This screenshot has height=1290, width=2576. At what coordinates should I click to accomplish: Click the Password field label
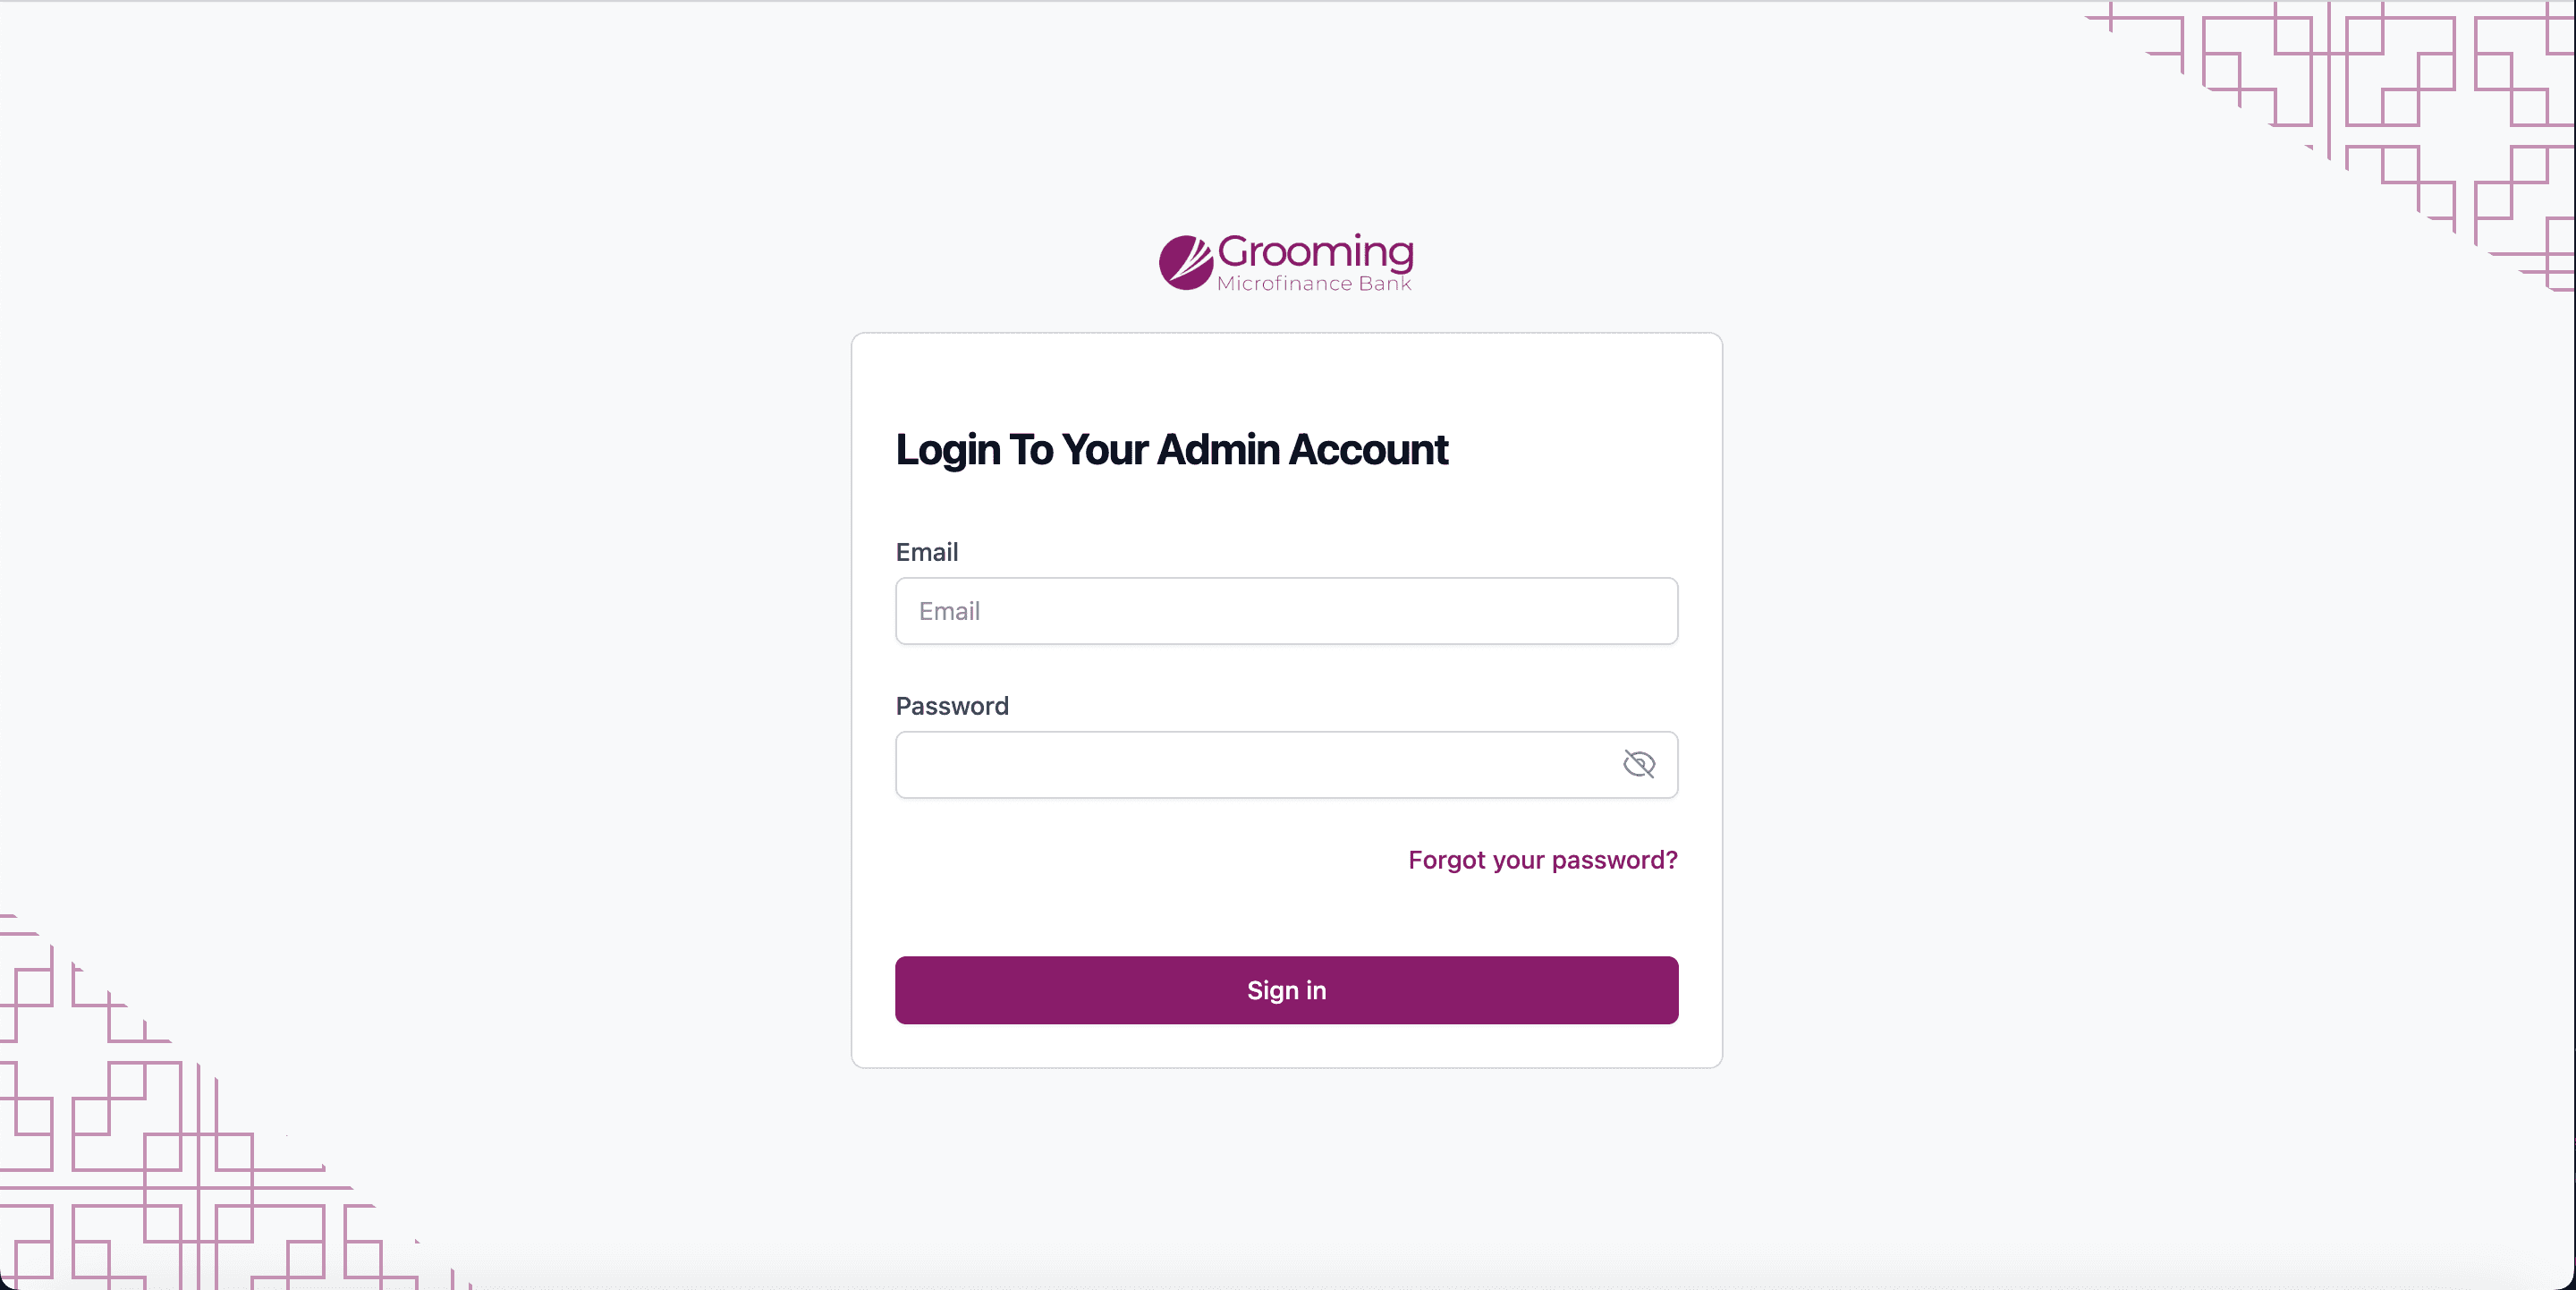coord(952,706)
